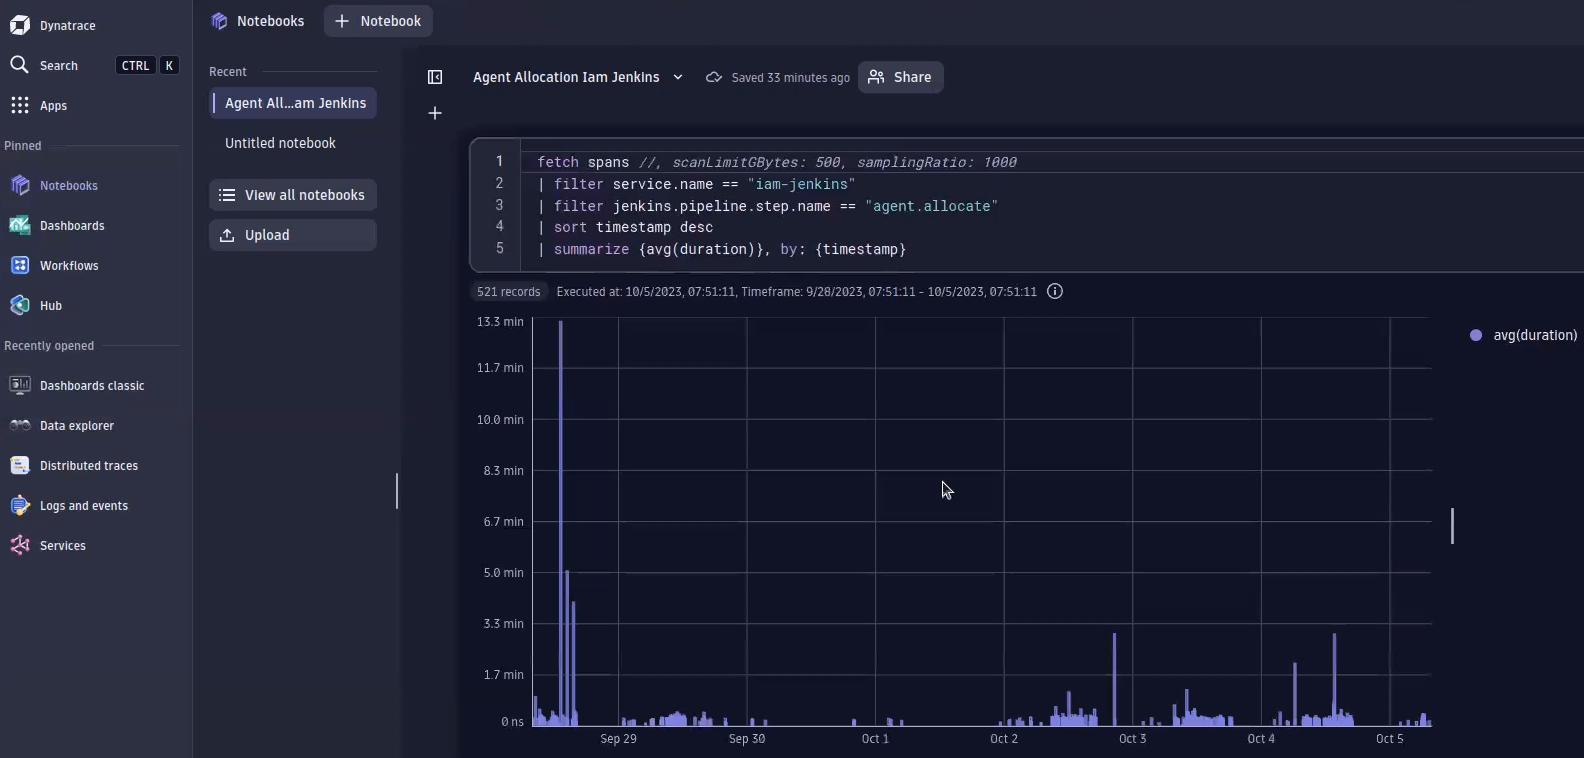Open Data explorer from Recently opened
The image size is (1584, 758).
[x=77, y=426]
